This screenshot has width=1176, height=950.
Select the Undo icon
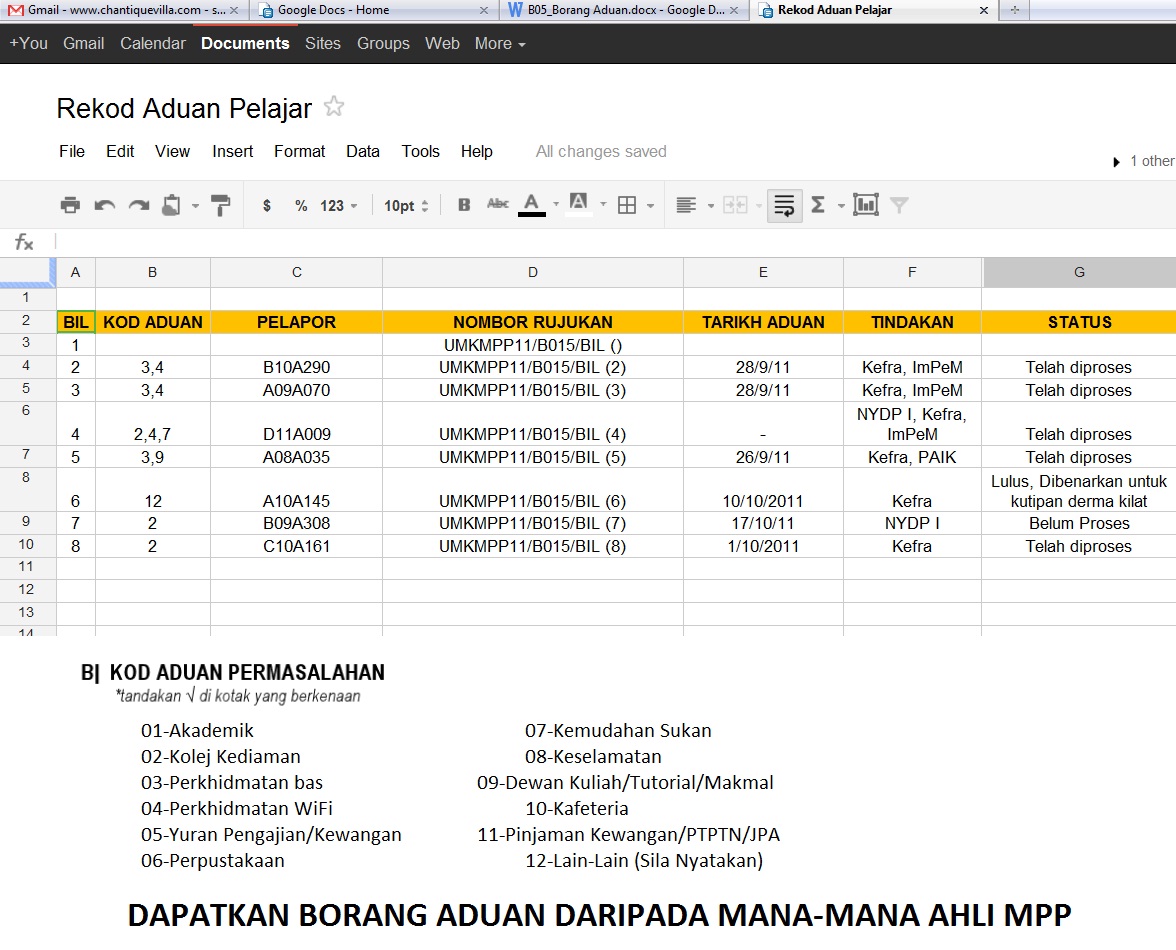click(x=104, y=204)
